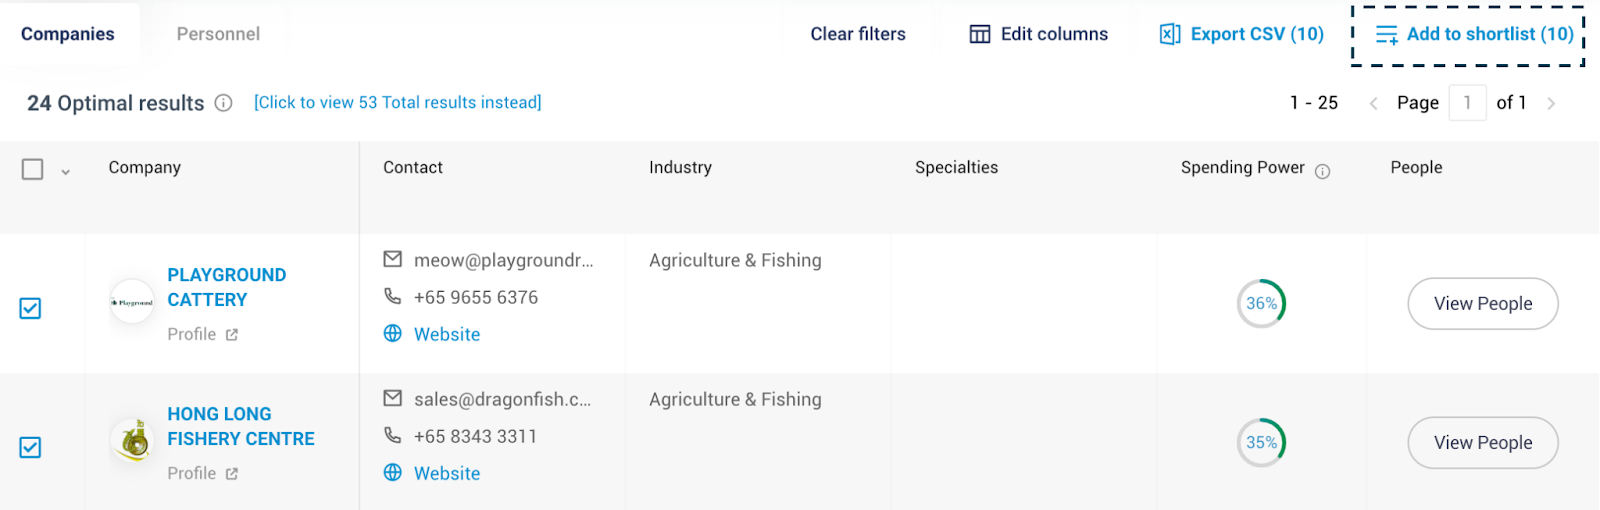
Task: Toggle the select-all checkbox in header
Action: [x=33, y=169]
